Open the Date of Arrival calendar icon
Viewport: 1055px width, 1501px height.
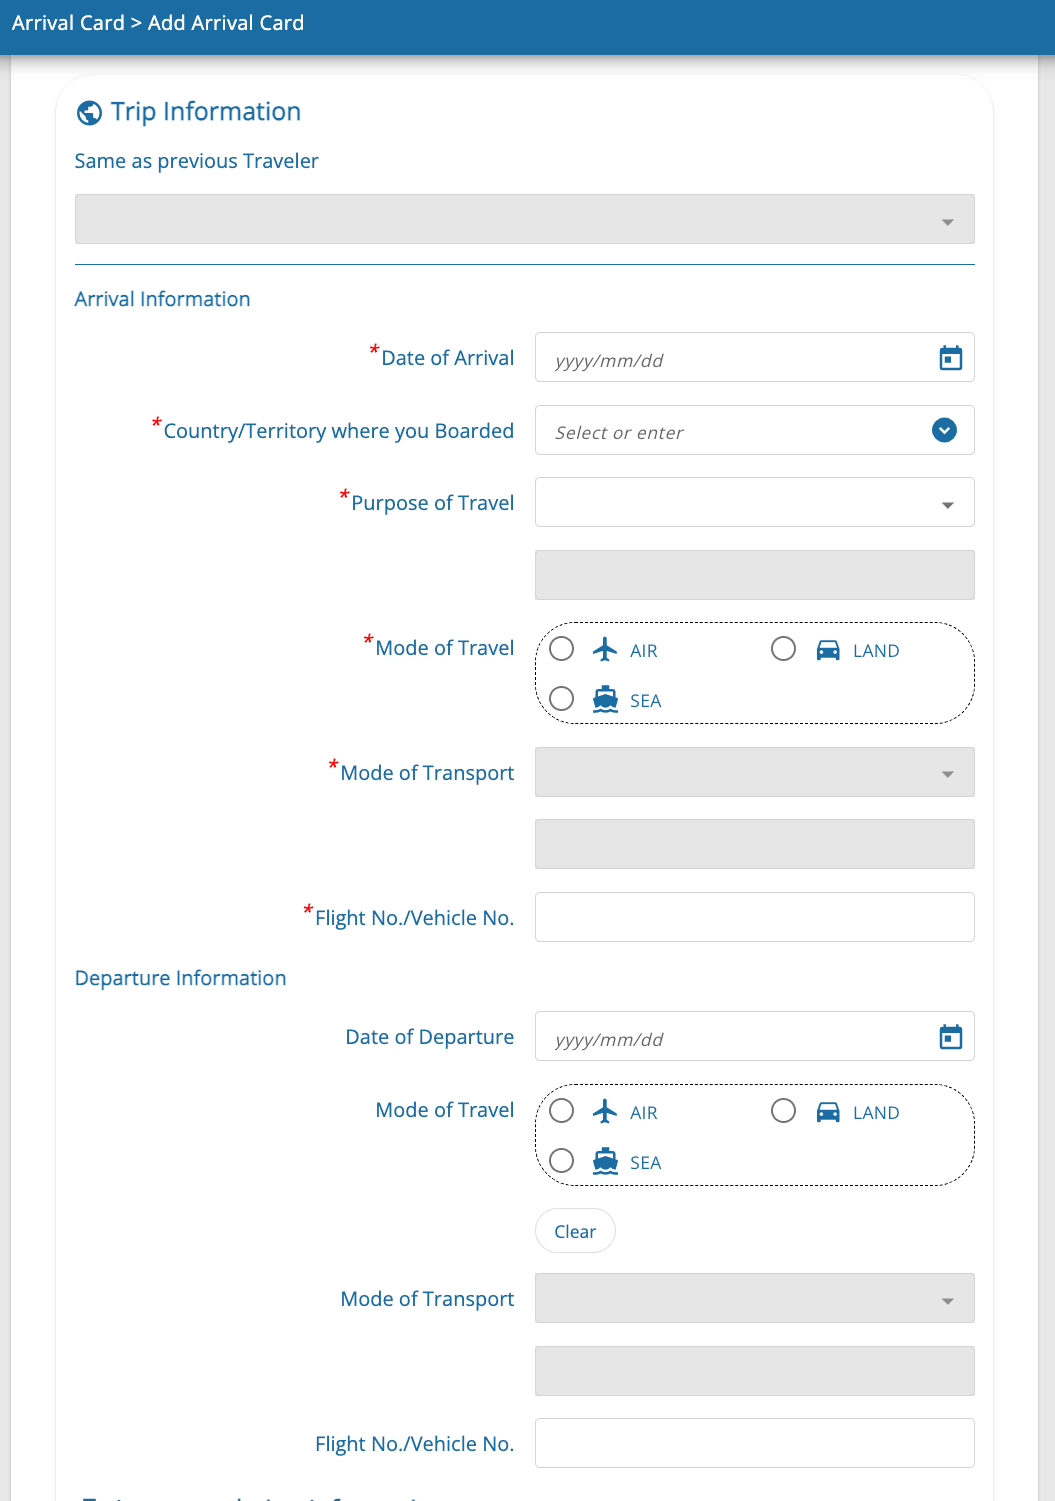(x=950, y=358)
